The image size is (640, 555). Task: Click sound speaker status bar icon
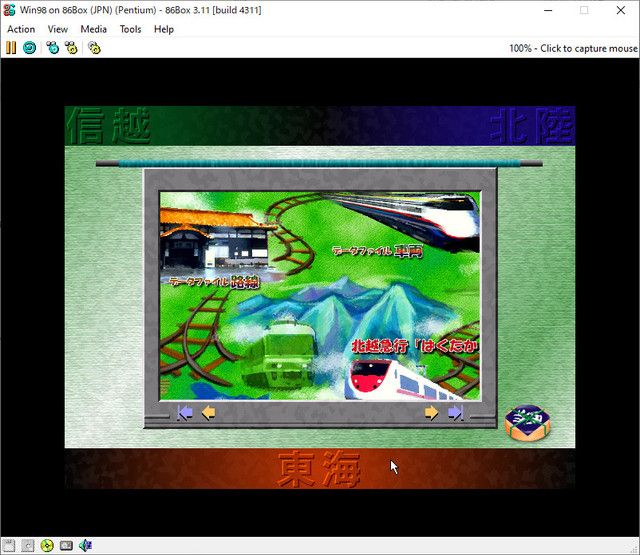[x=85, y=545]
